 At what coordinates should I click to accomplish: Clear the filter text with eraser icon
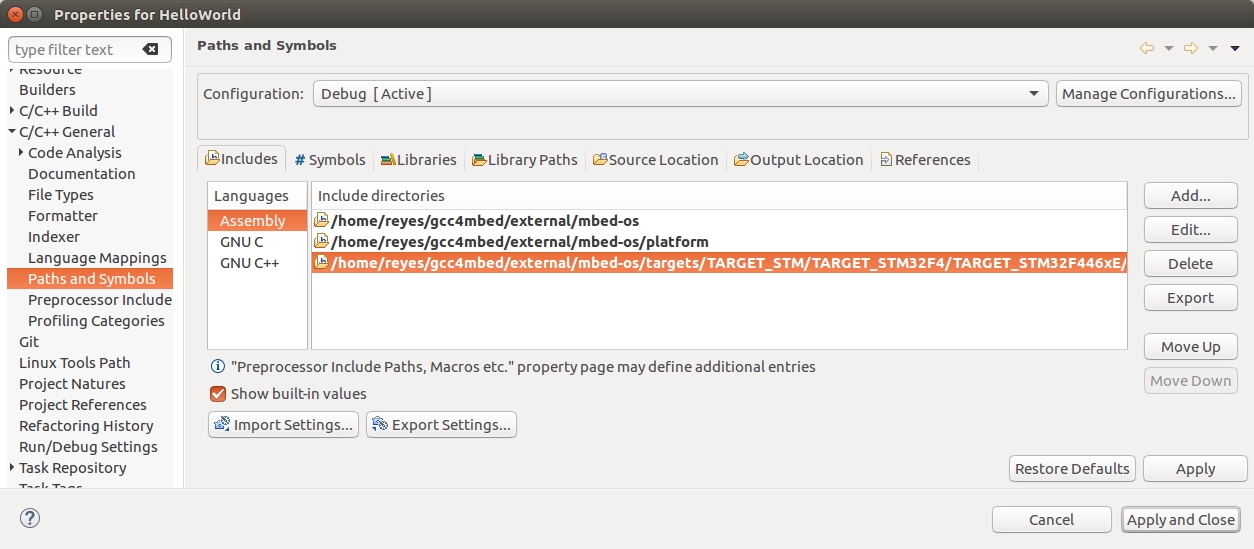[x=150, y=49]
